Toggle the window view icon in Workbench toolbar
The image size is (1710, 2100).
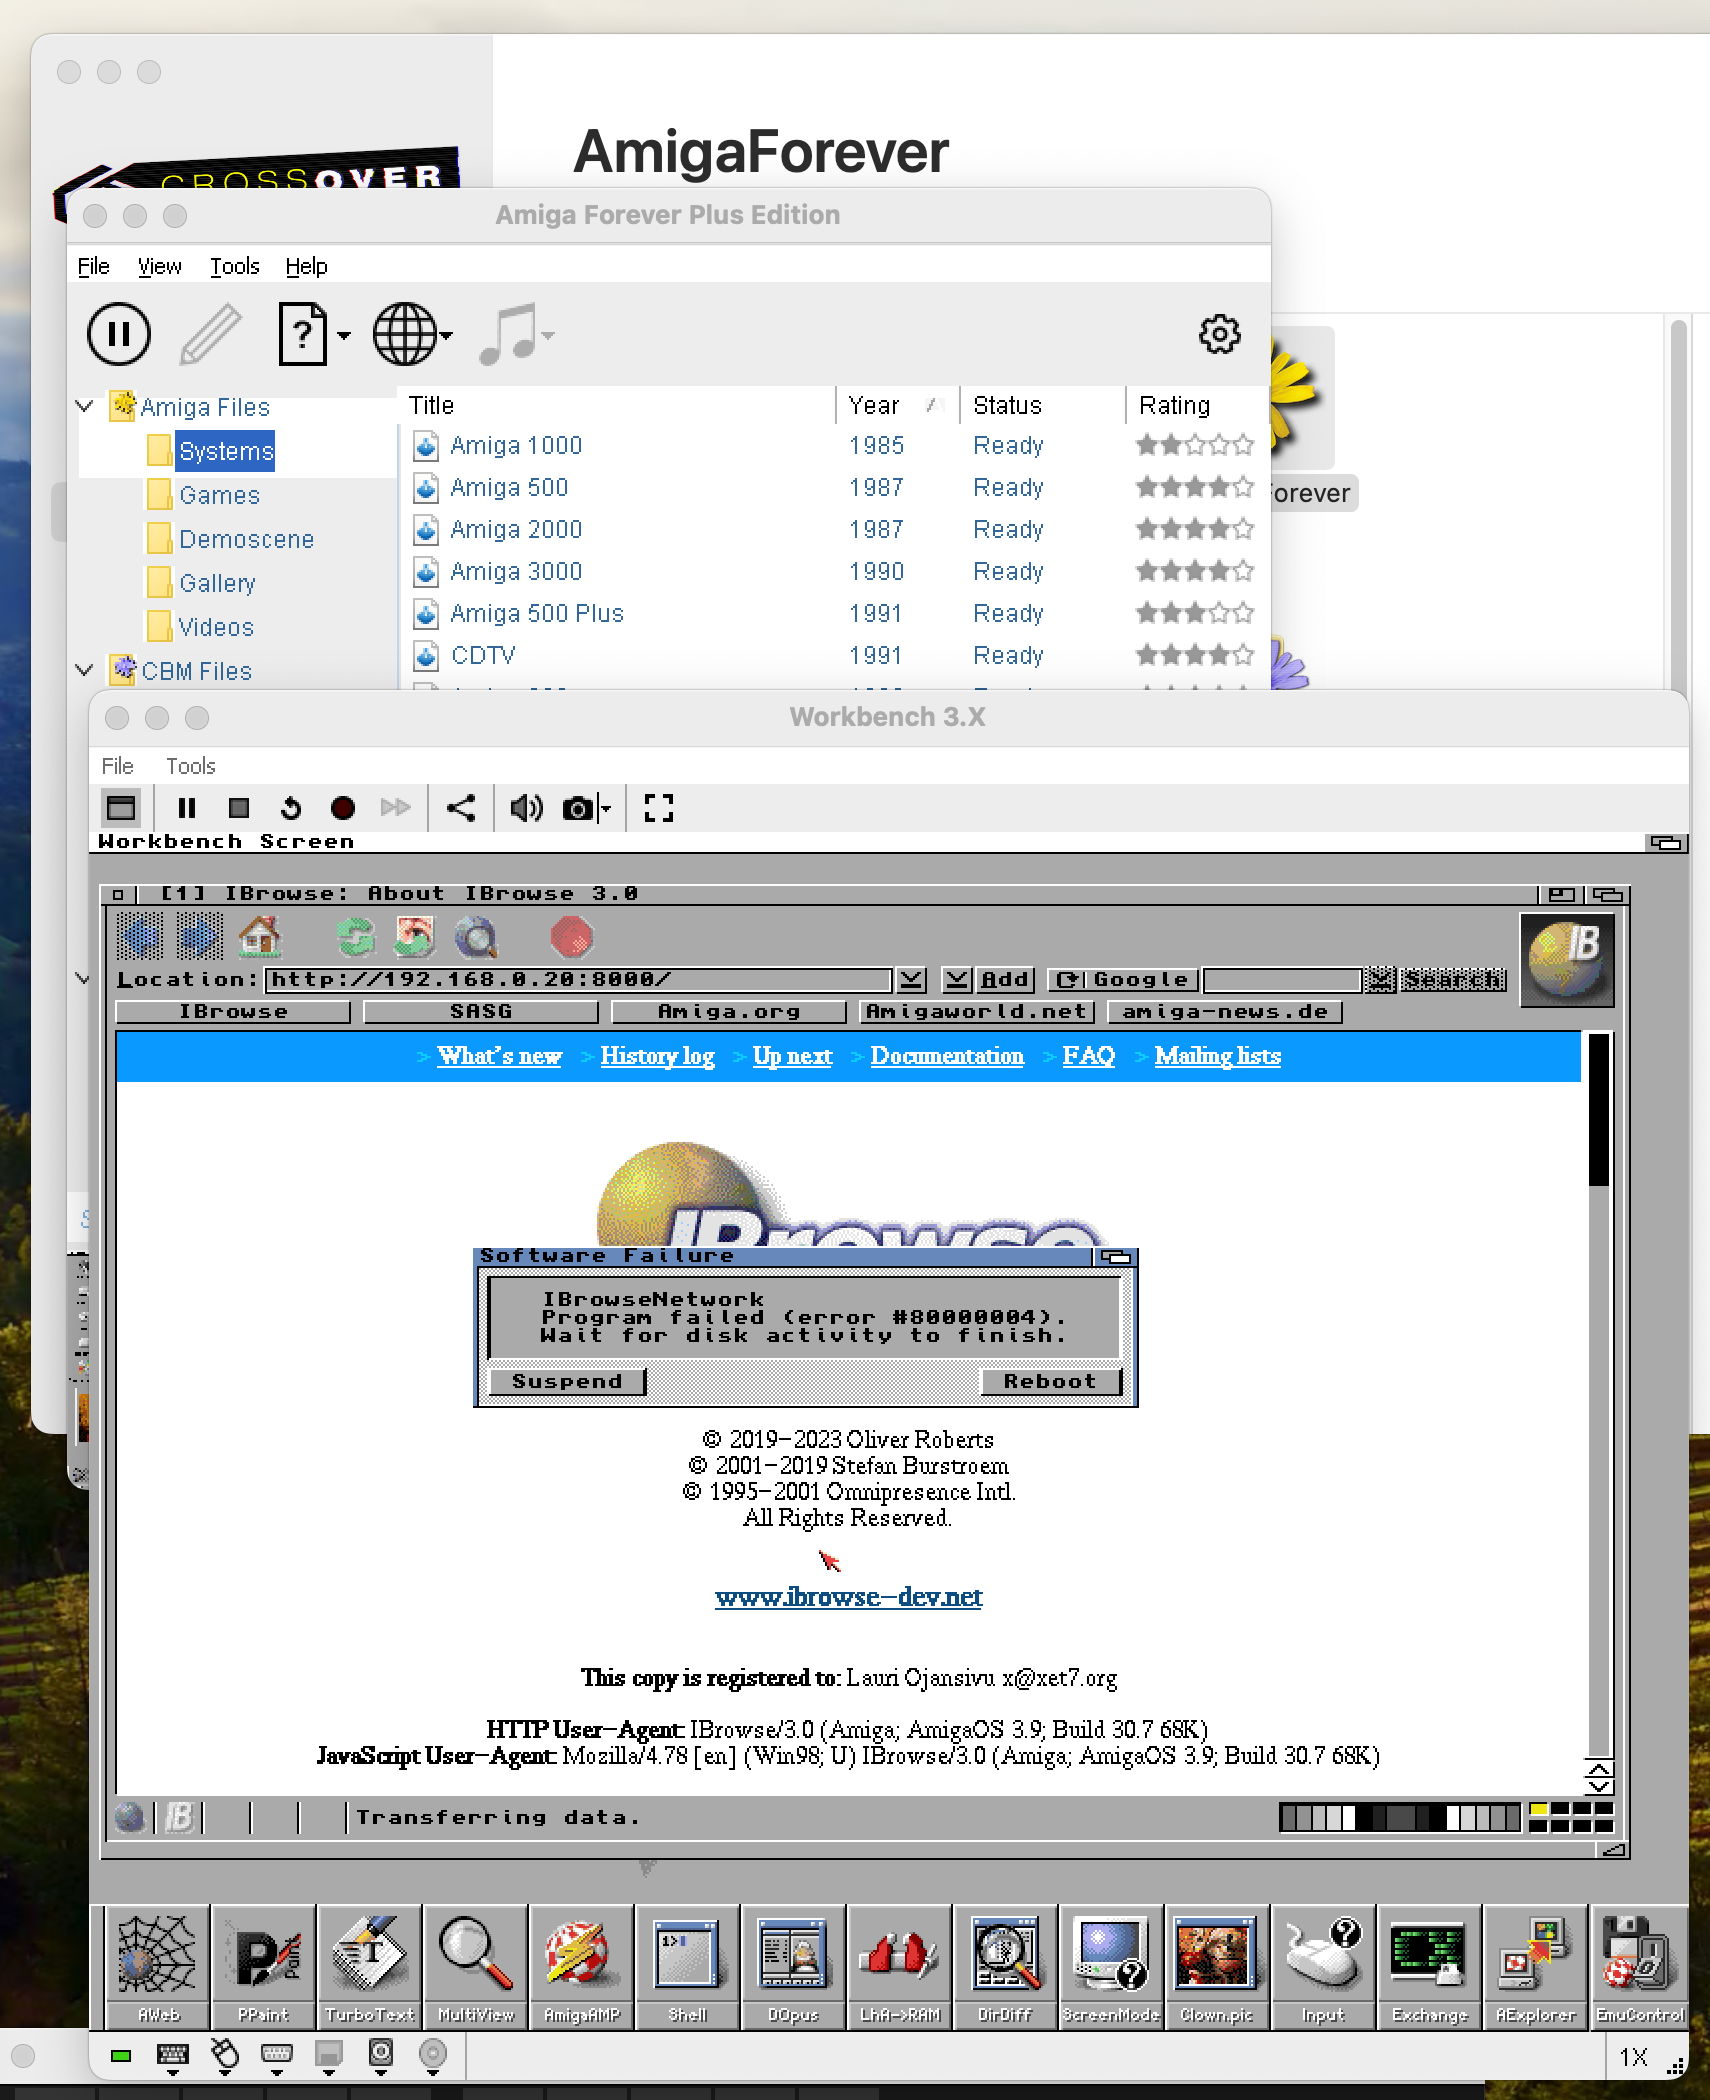pos(122,808)
